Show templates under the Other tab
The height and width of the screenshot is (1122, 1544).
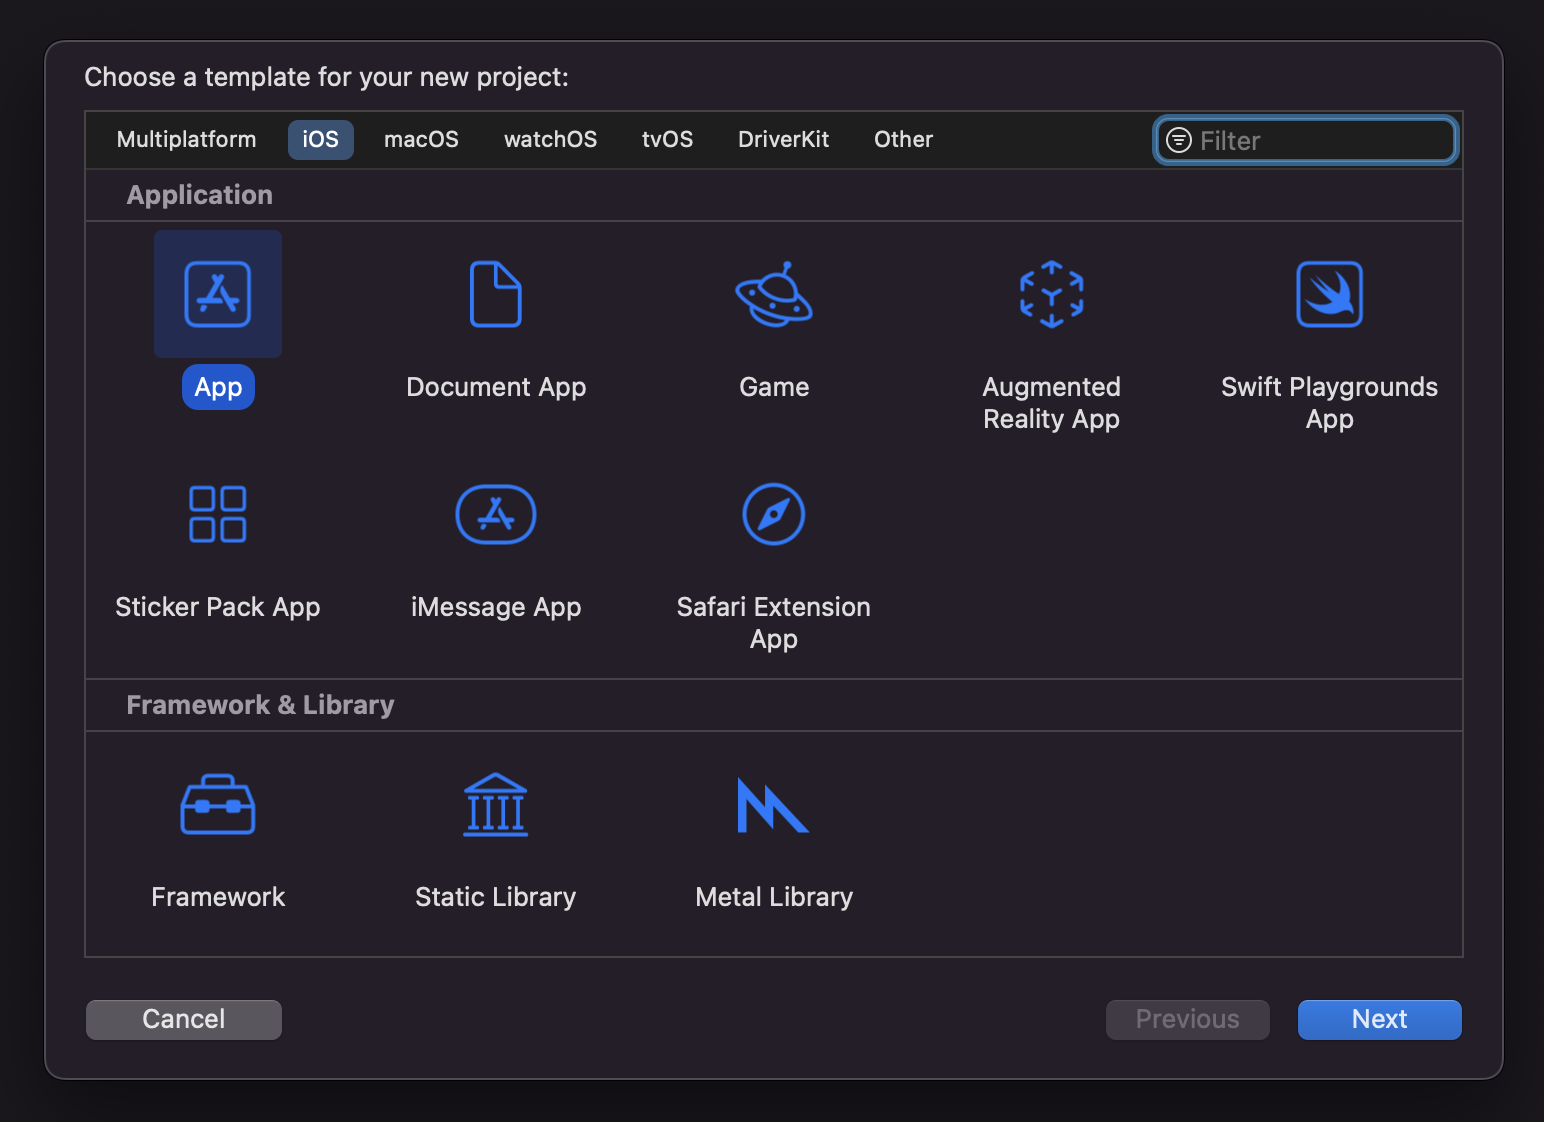(x=903, y=140)
